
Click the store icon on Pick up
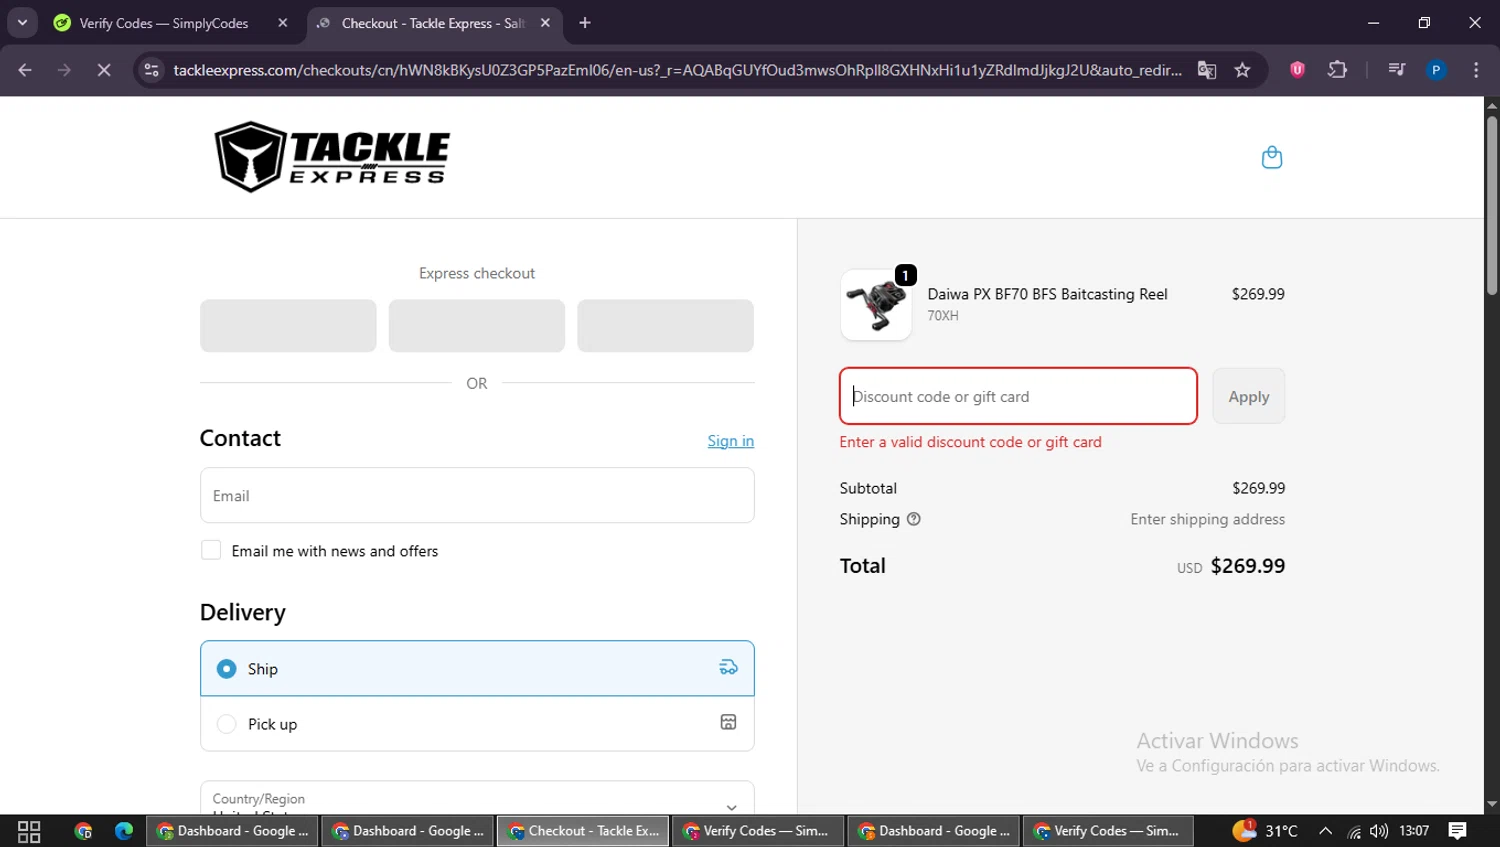click(x=728, y=722)
